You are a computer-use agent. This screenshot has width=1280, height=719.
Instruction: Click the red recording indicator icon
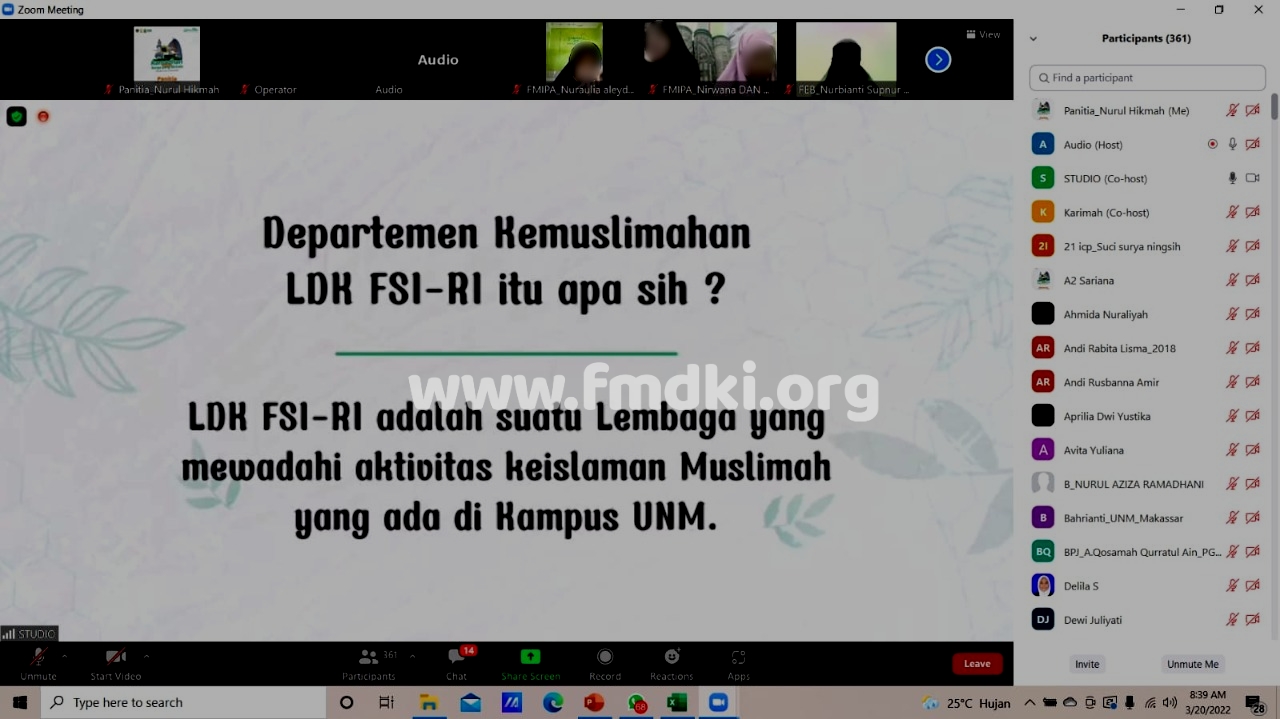click(x=43, y=116)
